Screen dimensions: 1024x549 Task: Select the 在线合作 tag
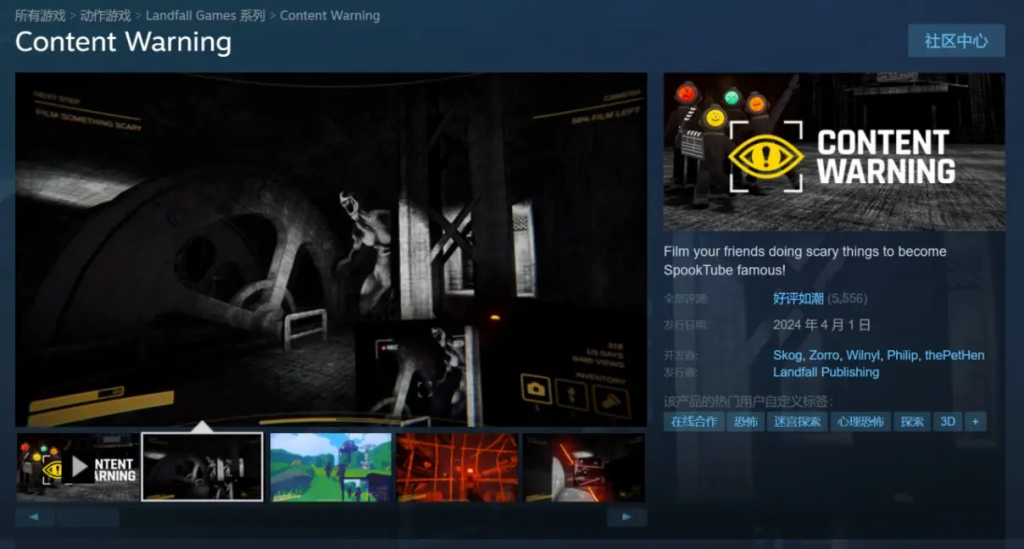point(694,422)
